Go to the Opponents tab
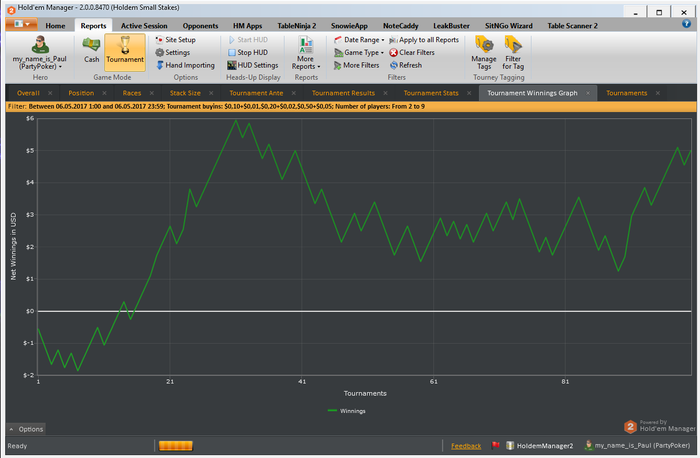This screenshot has height=458, width=700. click(x=200, y=26)
